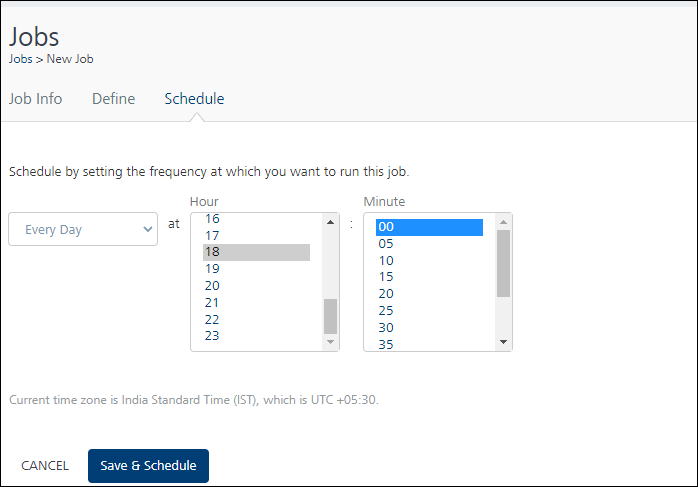This screenshot has height=487, width=698.
Task: Click the Hour list scrollbar thumb
Action: (330, 317)
